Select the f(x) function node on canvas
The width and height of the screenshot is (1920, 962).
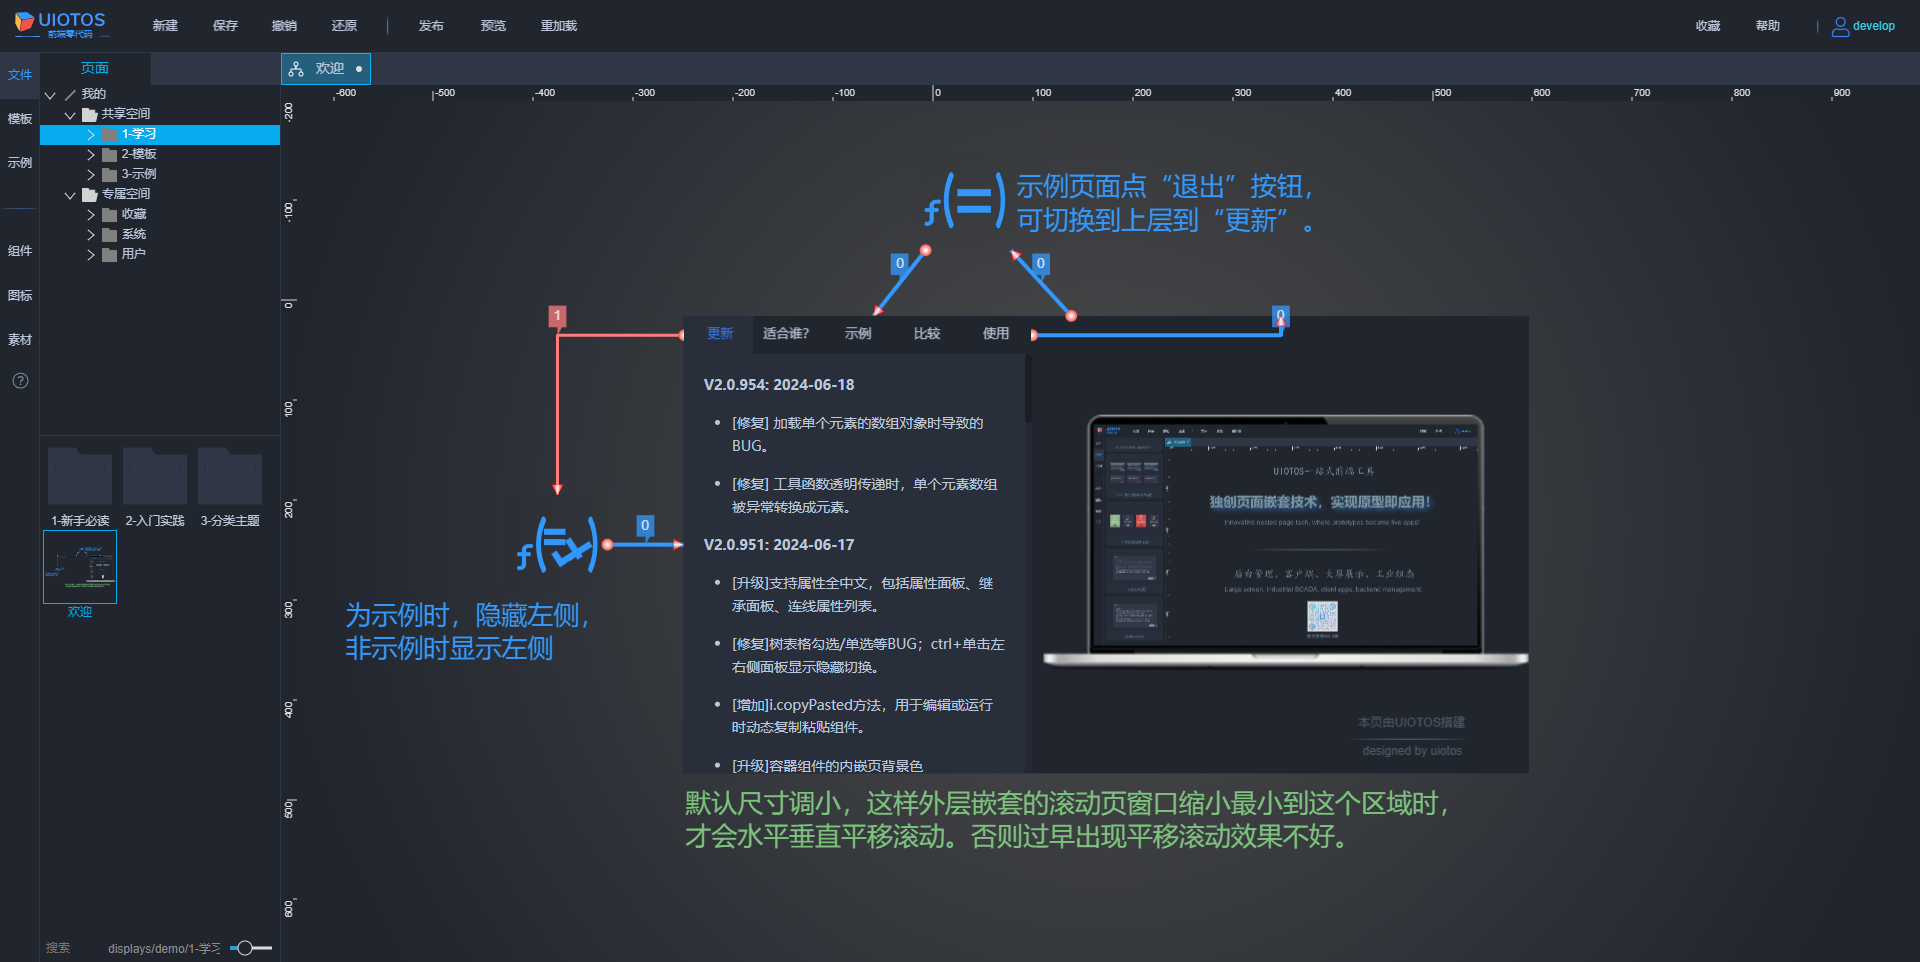558,545
